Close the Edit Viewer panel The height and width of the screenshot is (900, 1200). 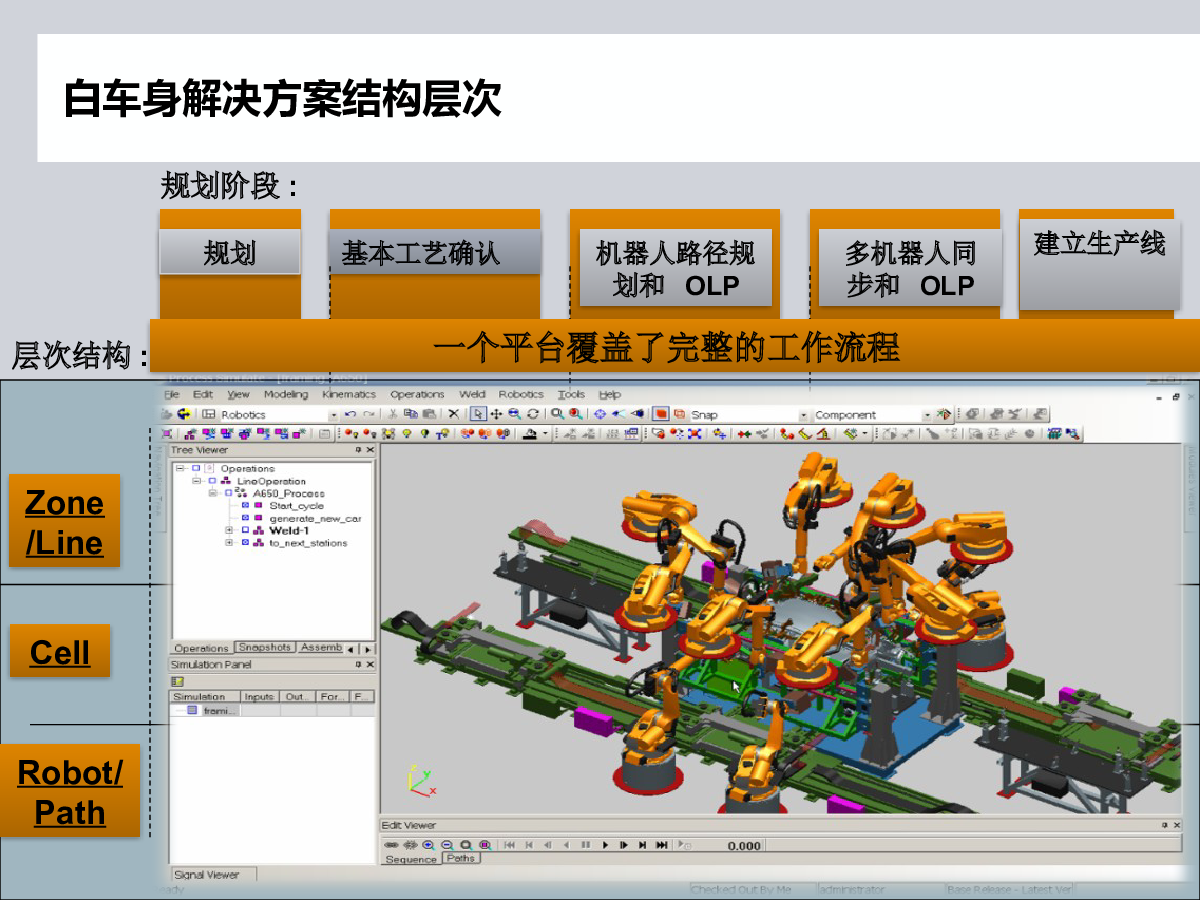pyautogui.click(x=1177, y=825)
